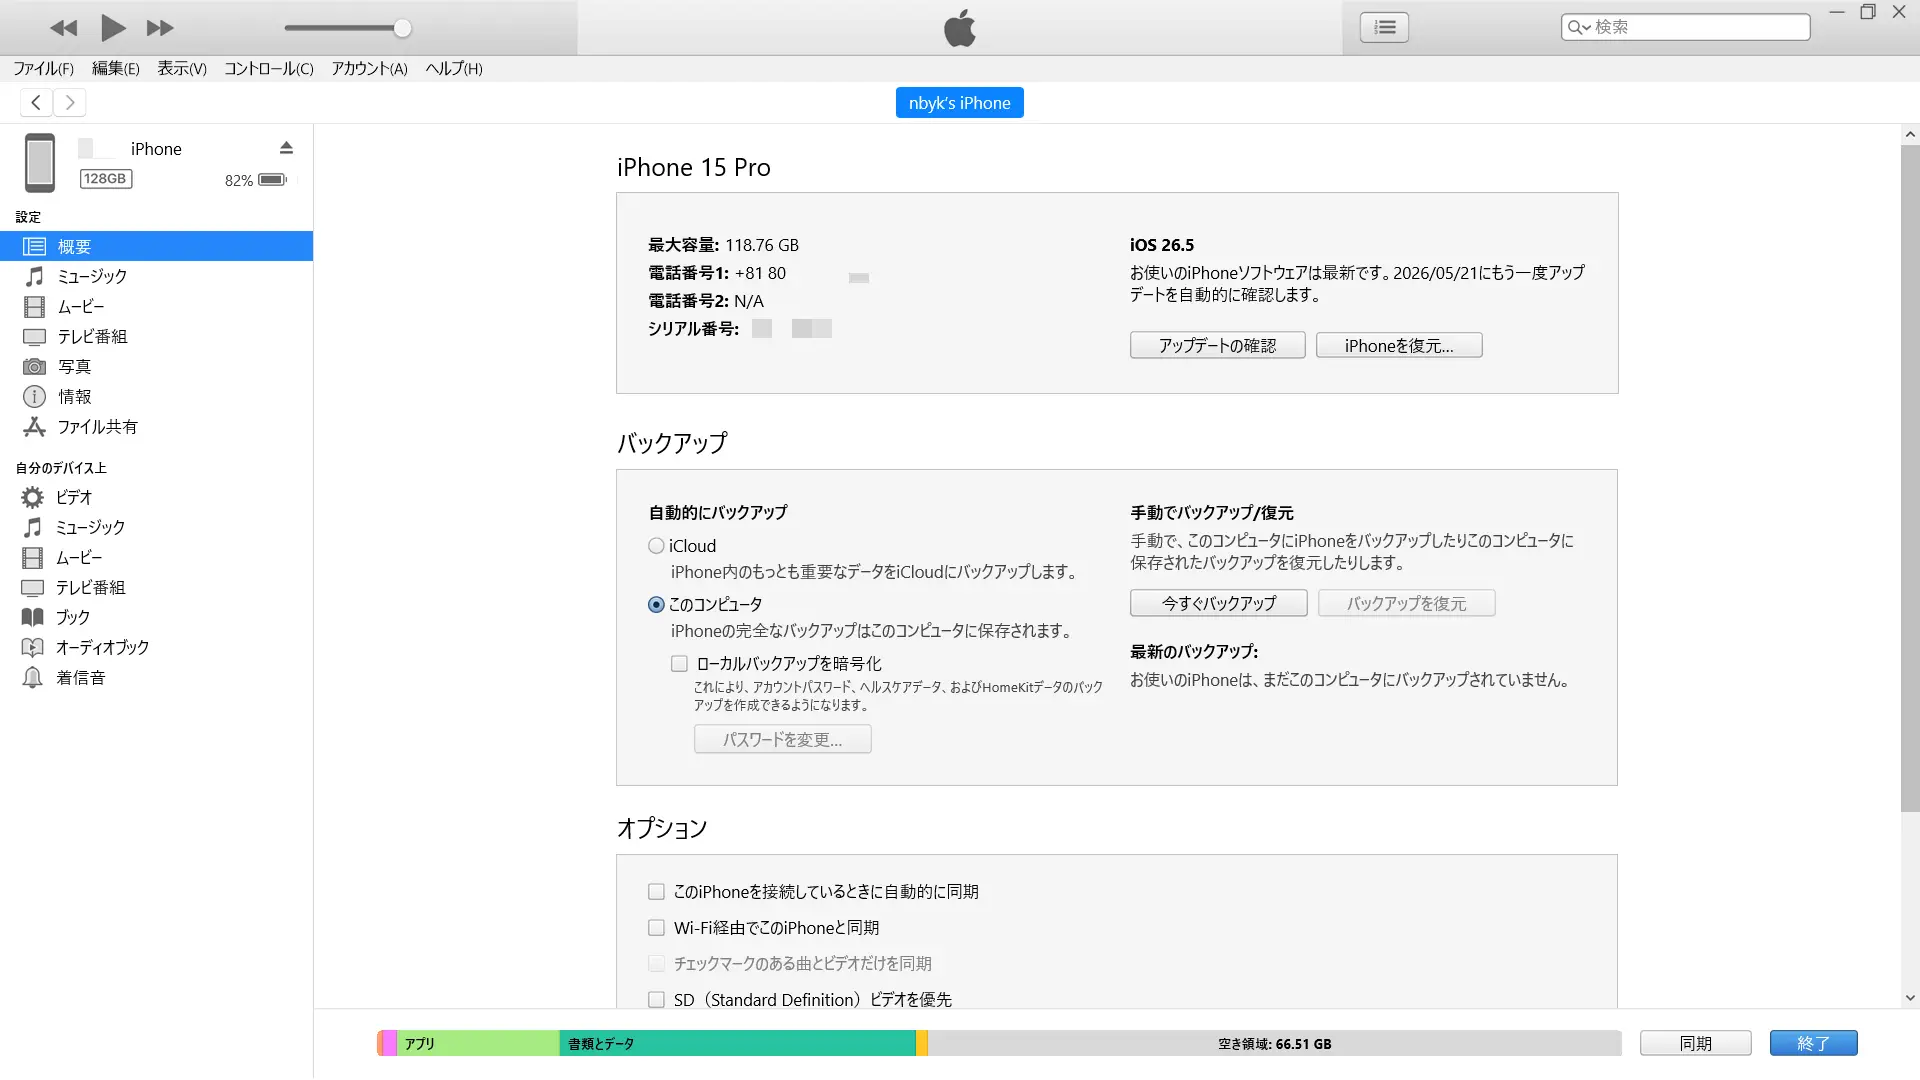Viewport: 1920px width, 1080px height.
Task: Open the アカウント(A) menu
Action: (370, 68)
